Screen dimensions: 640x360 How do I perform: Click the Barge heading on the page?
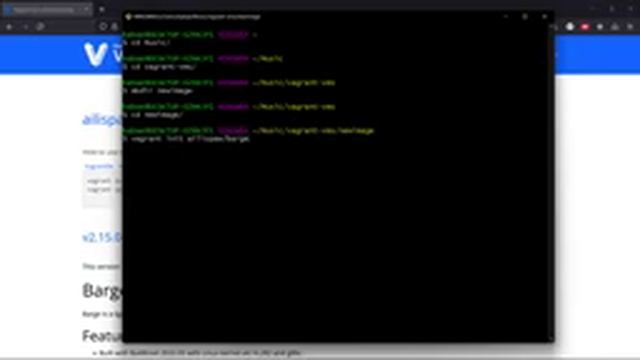(102, 291)
